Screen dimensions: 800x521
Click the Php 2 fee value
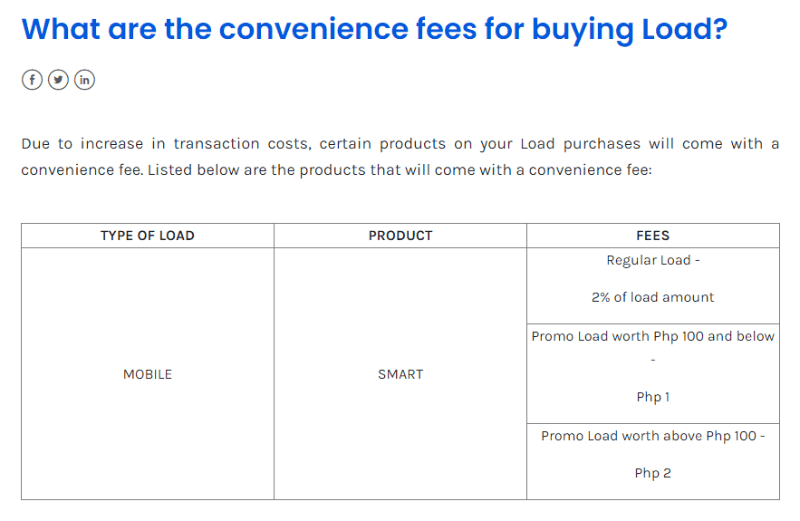click(653, 473)
